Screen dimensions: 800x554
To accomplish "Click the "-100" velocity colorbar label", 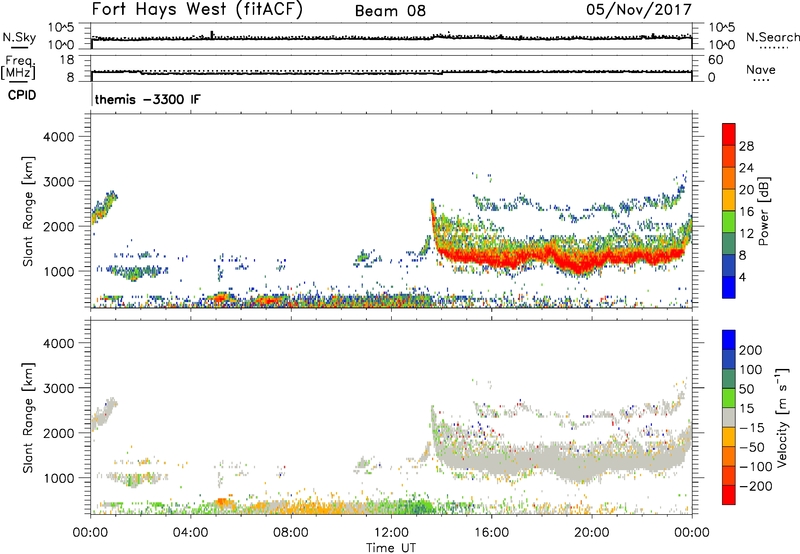I will (756, 467).
